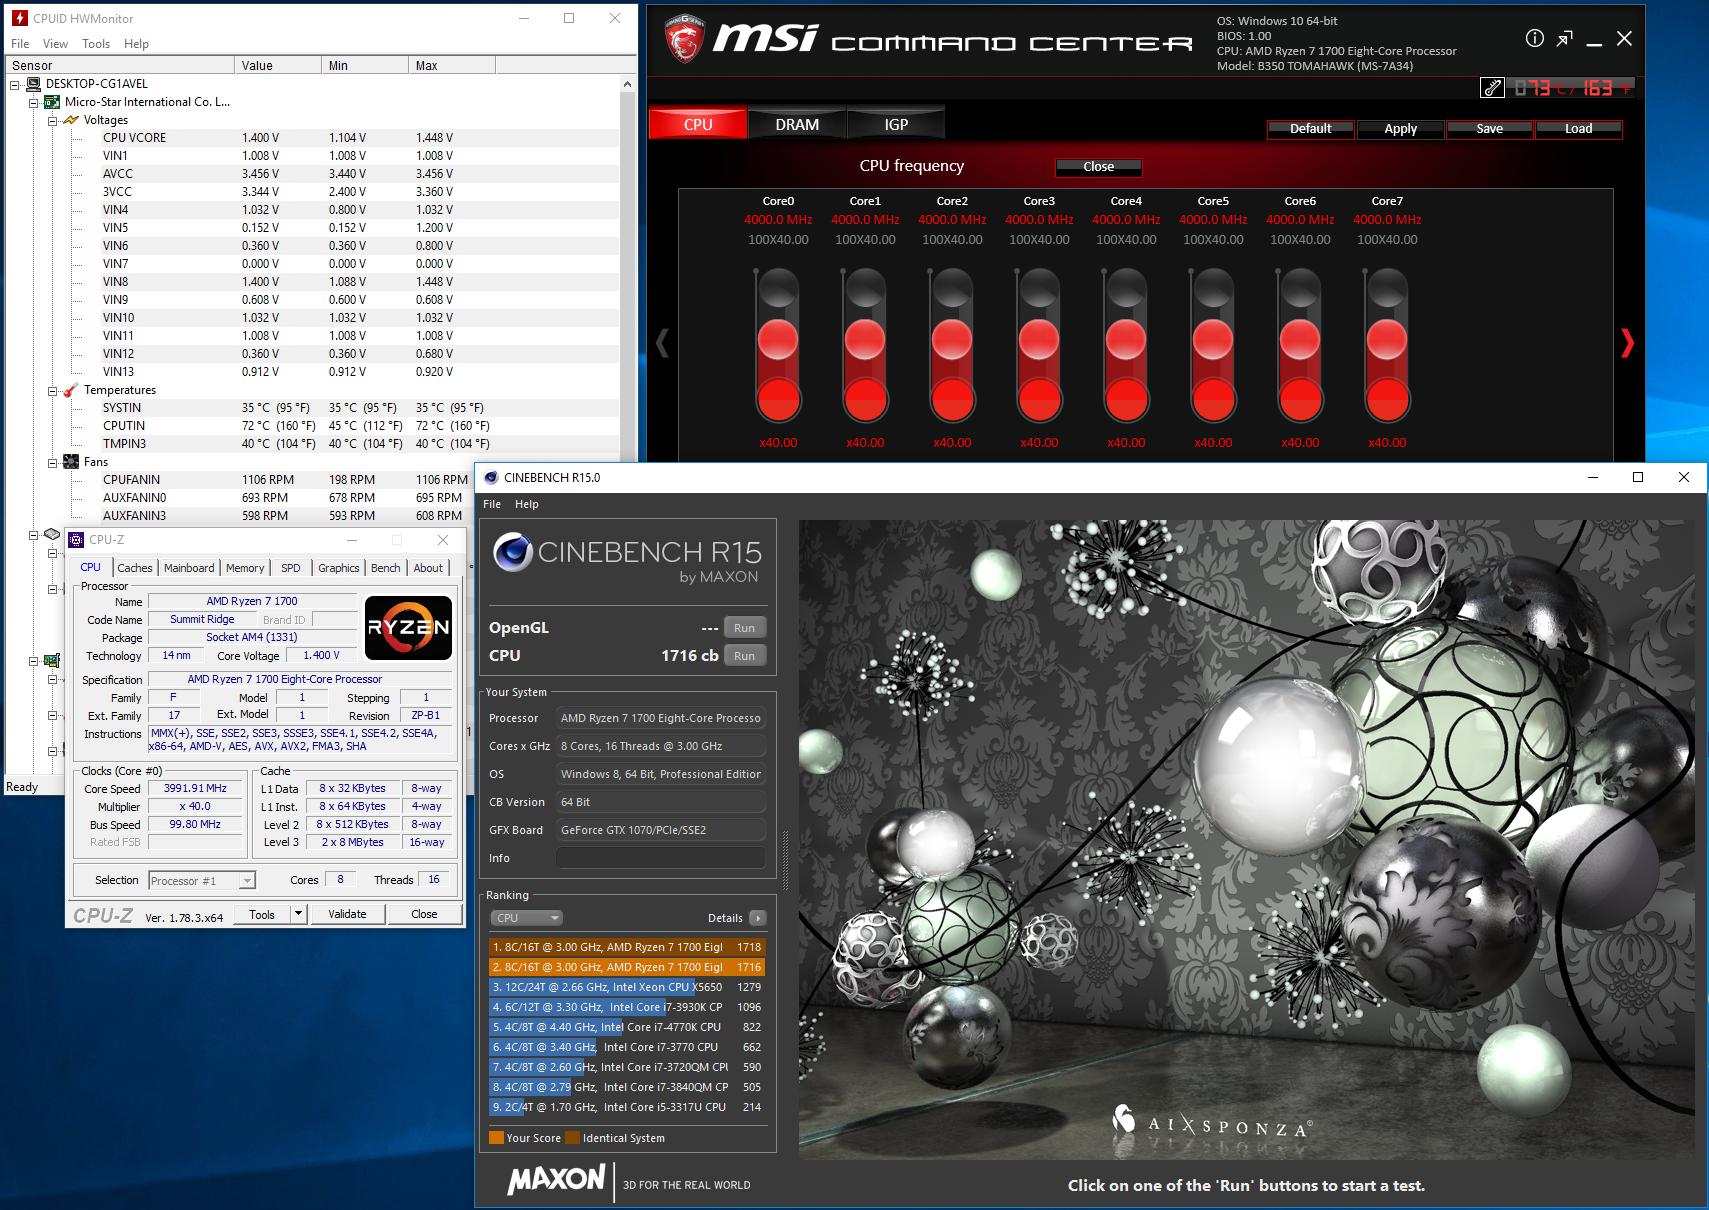Switch to the IGP tab in Command Center
This screenshot has width=1709, height=1210.
tap(896, 124)
